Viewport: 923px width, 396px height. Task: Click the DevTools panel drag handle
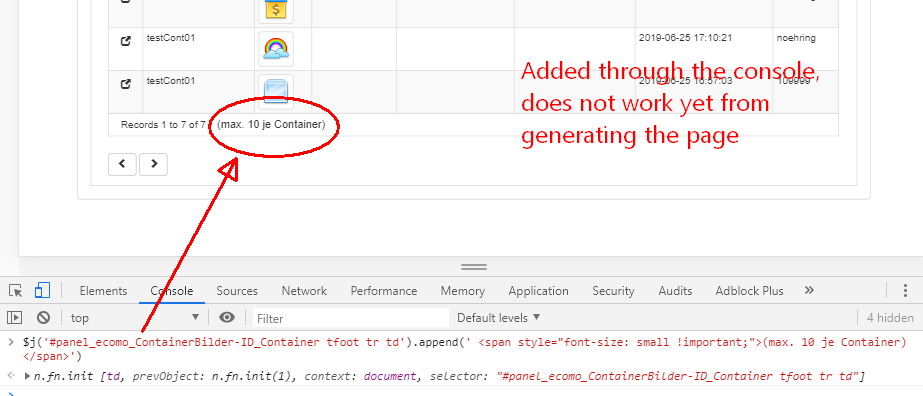[474, 267]
